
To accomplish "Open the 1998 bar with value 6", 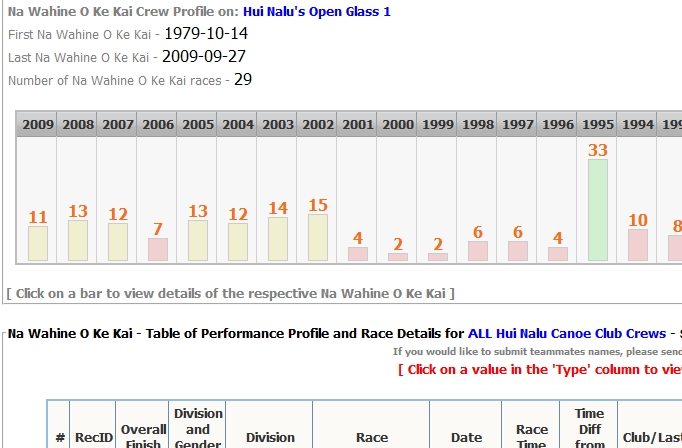I will tap(478, 251).
